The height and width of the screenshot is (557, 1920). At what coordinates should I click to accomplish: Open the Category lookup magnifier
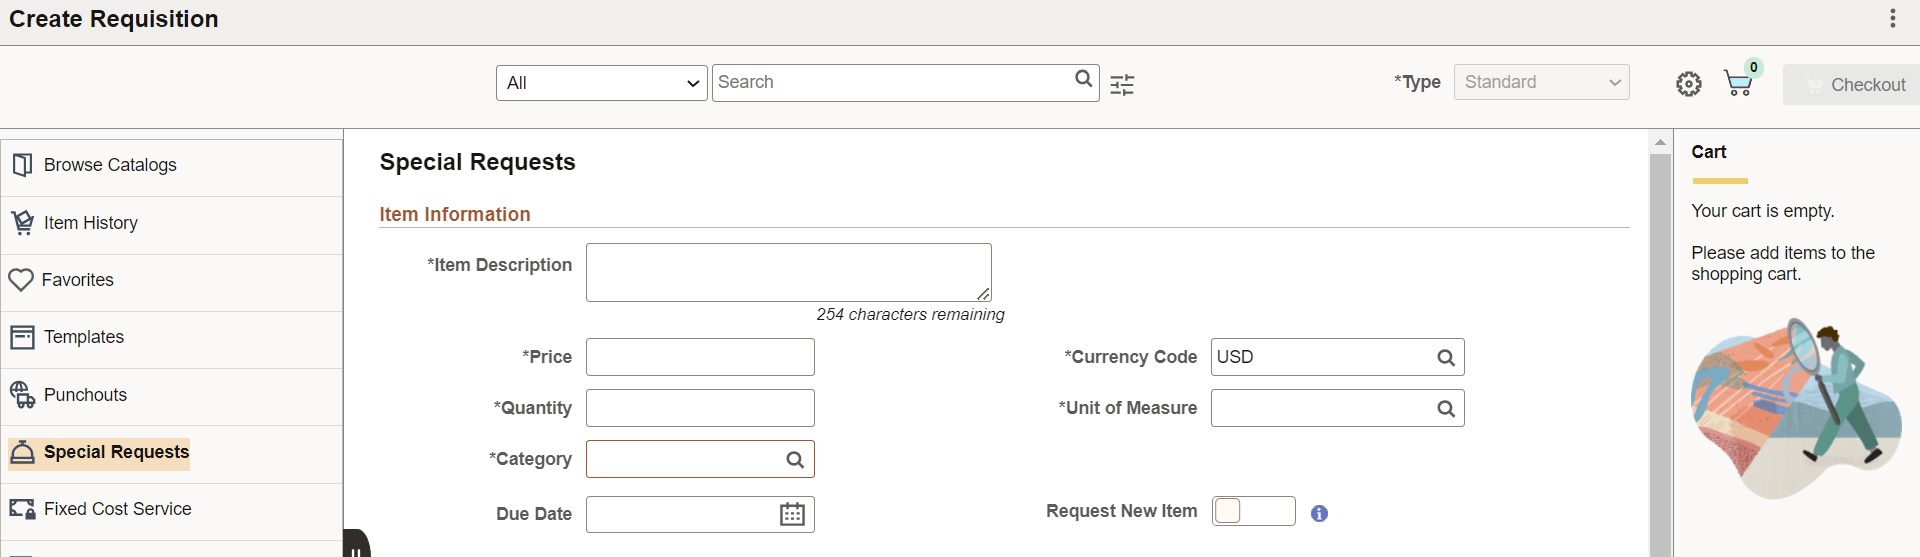point(795,460)
